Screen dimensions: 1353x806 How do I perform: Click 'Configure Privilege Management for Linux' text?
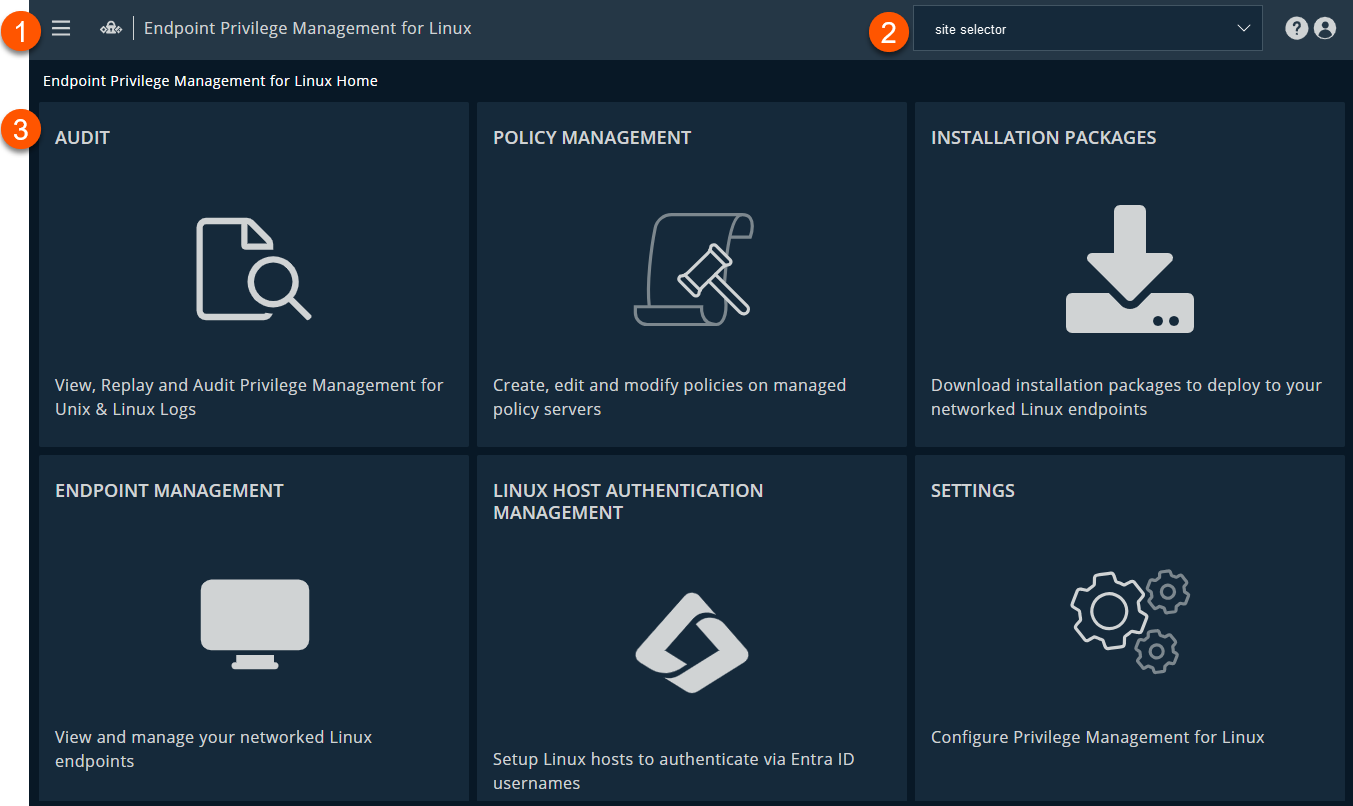(x=1098, y=738)
